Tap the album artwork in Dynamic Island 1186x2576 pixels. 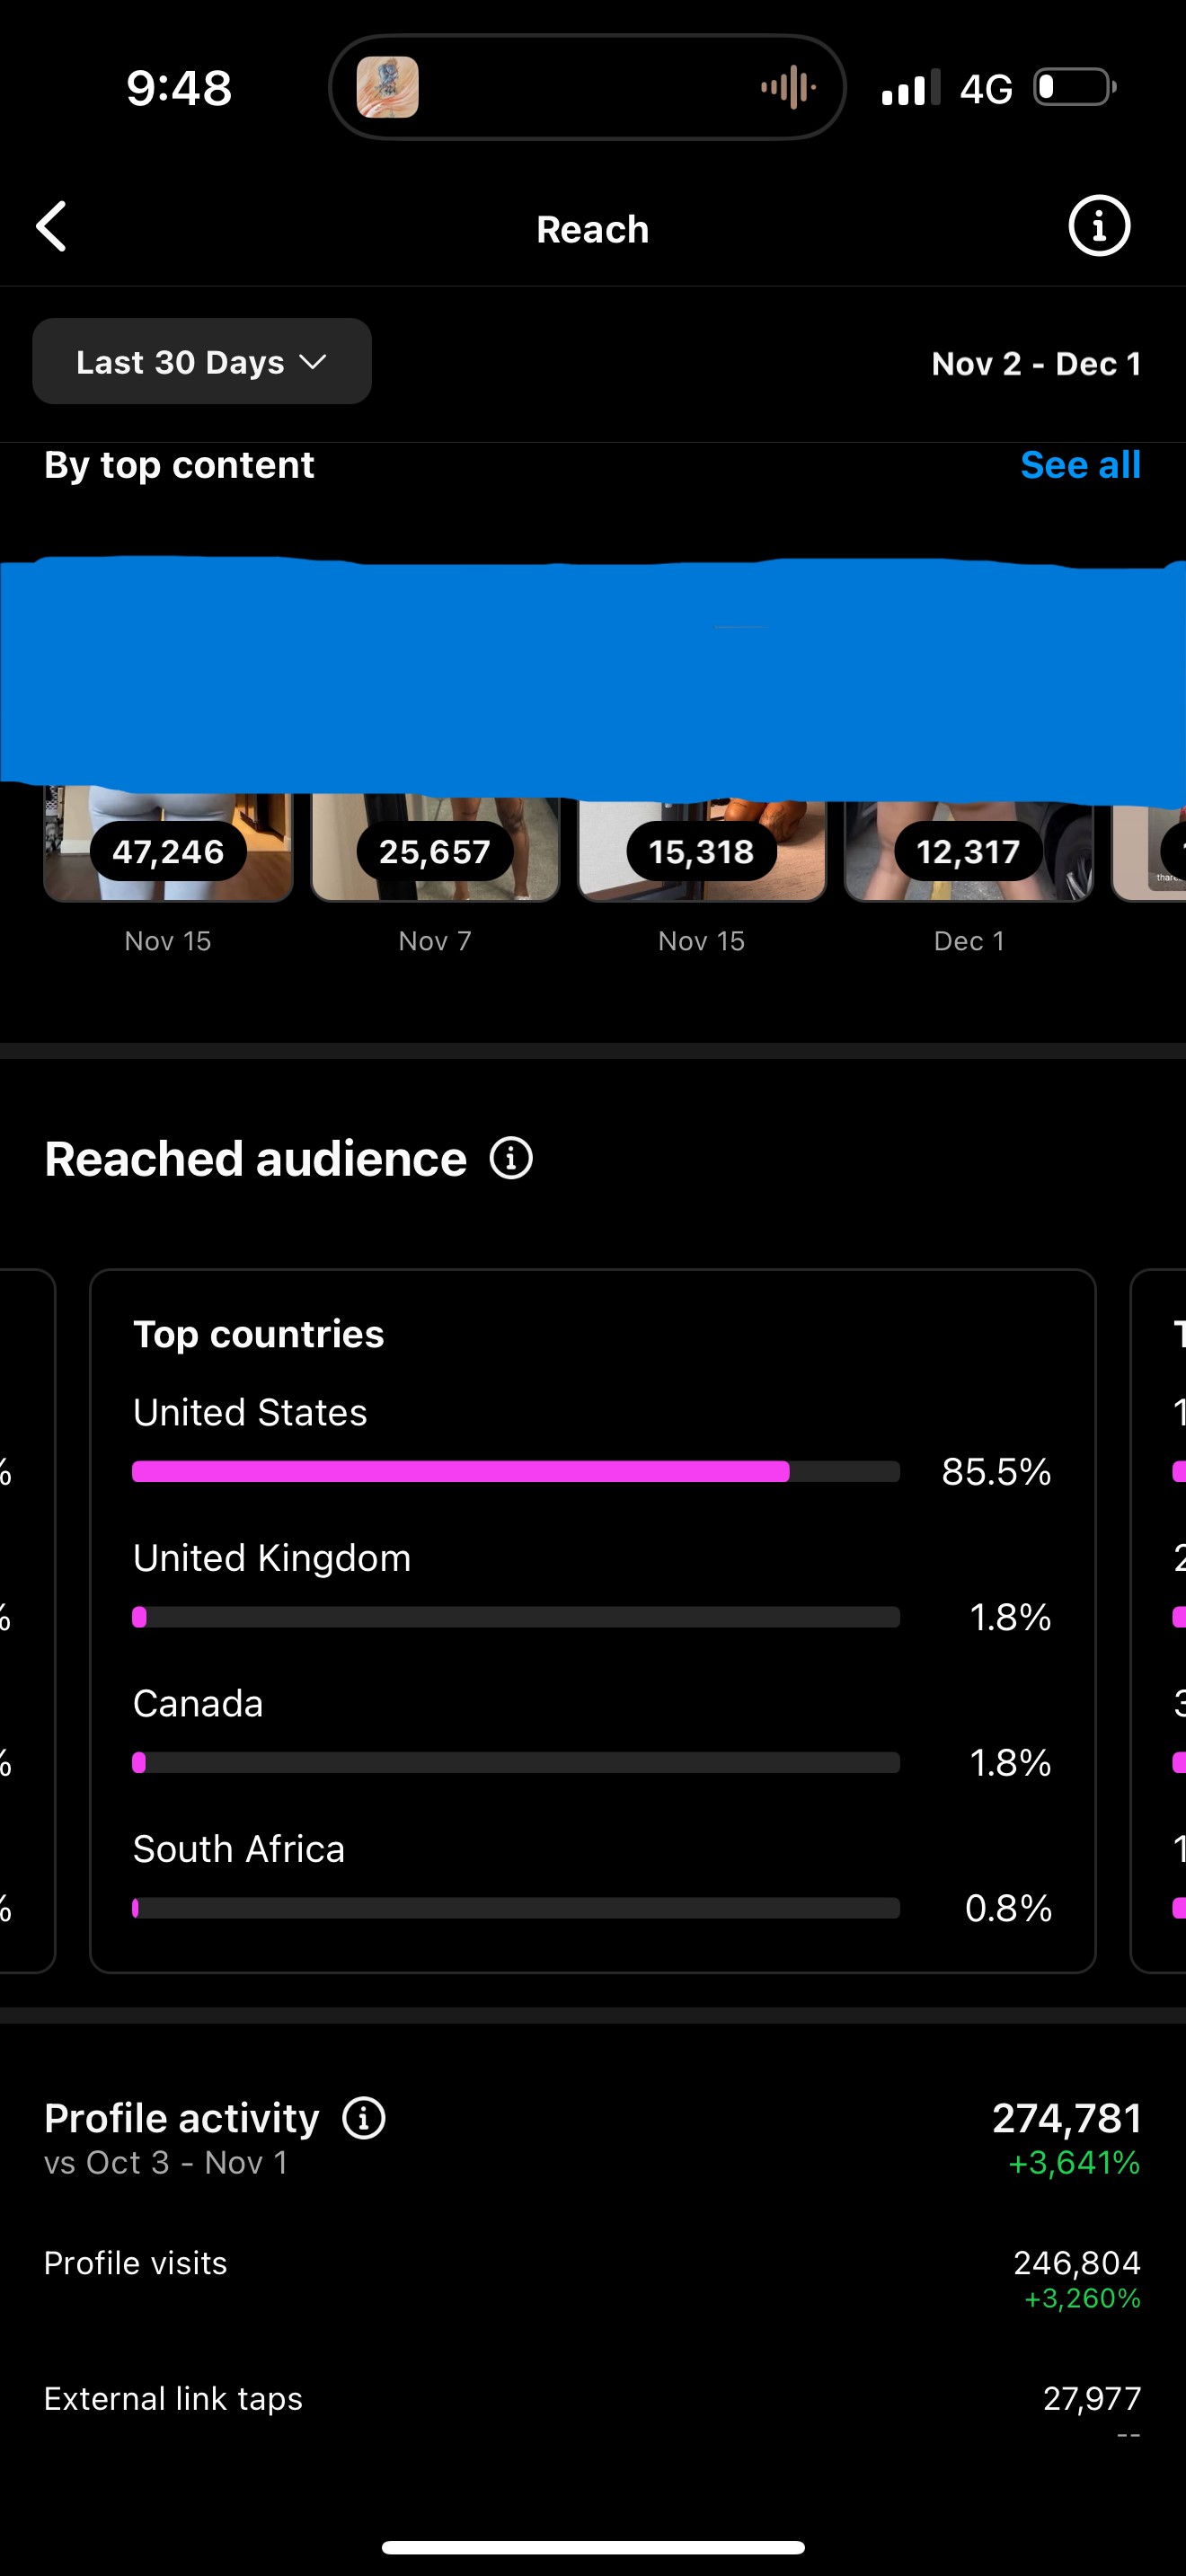(x=388, y=88)
